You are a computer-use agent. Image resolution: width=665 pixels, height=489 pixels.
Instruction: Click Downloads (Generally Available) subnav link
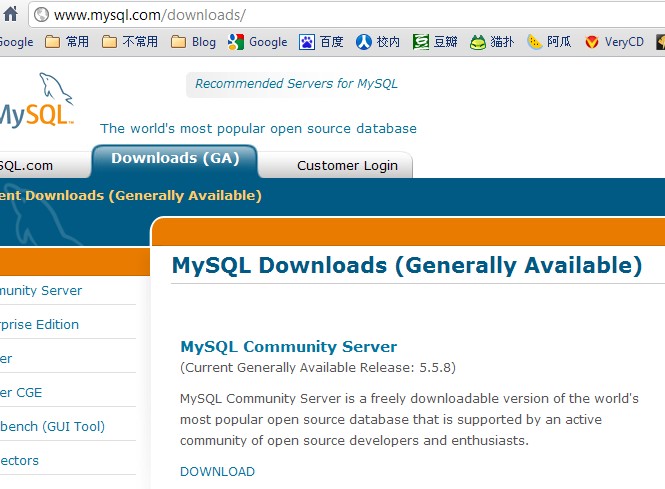(x=131, y=196)
